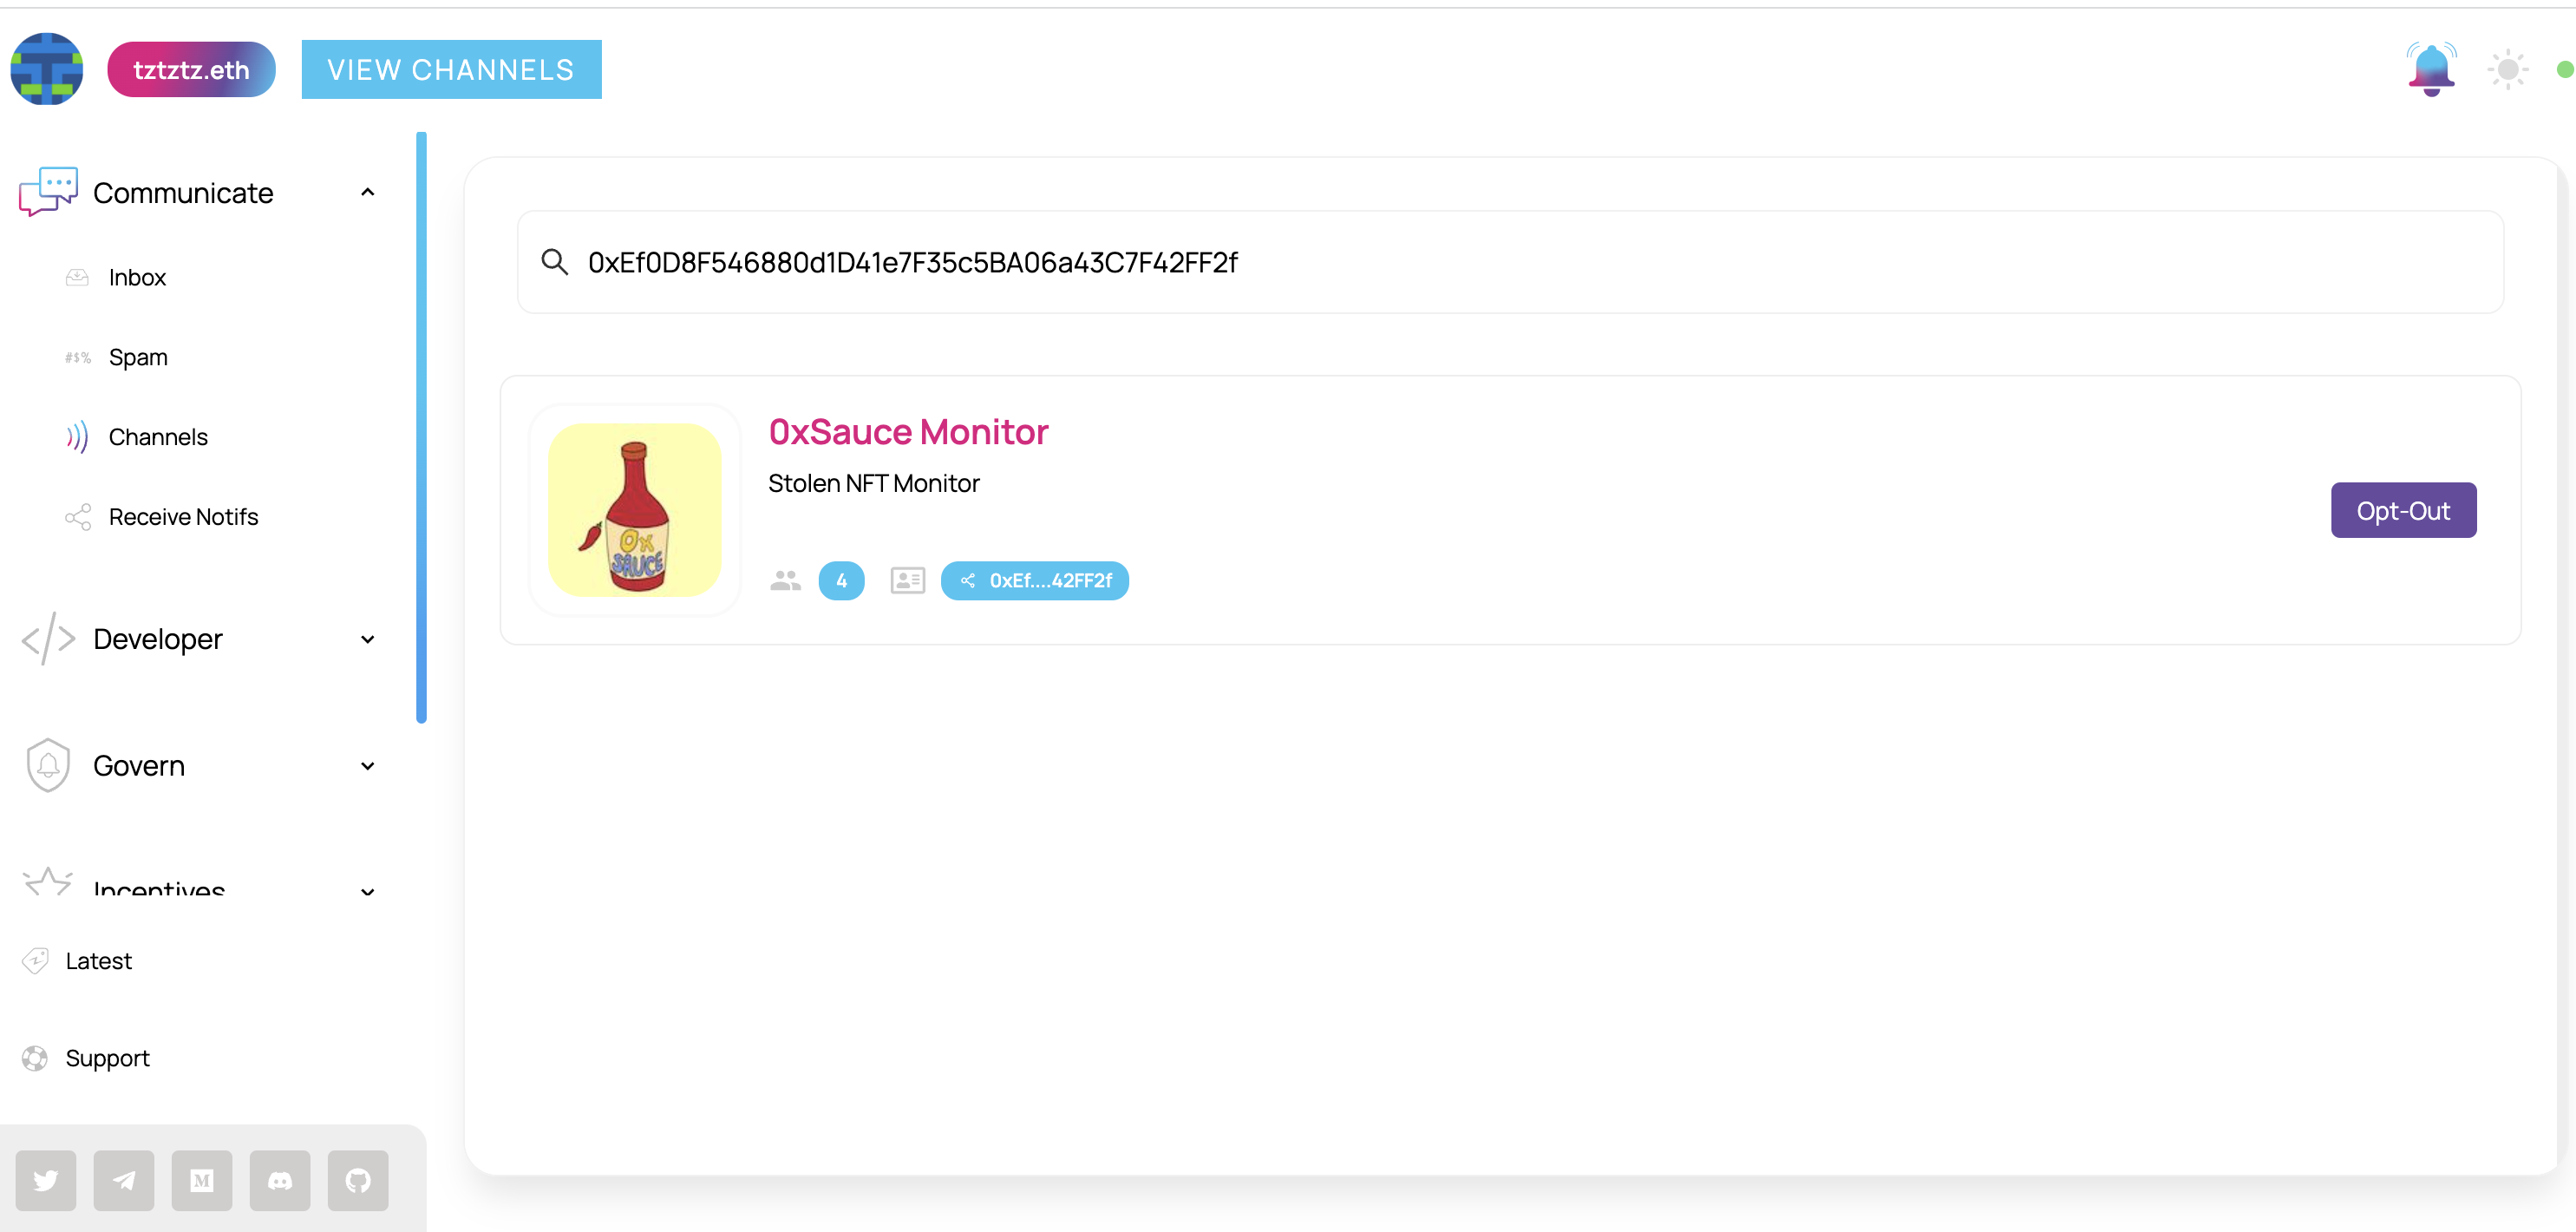Open the Support menu item
This screenshot has width=2576, height=1232.
tap(107, 1058)
